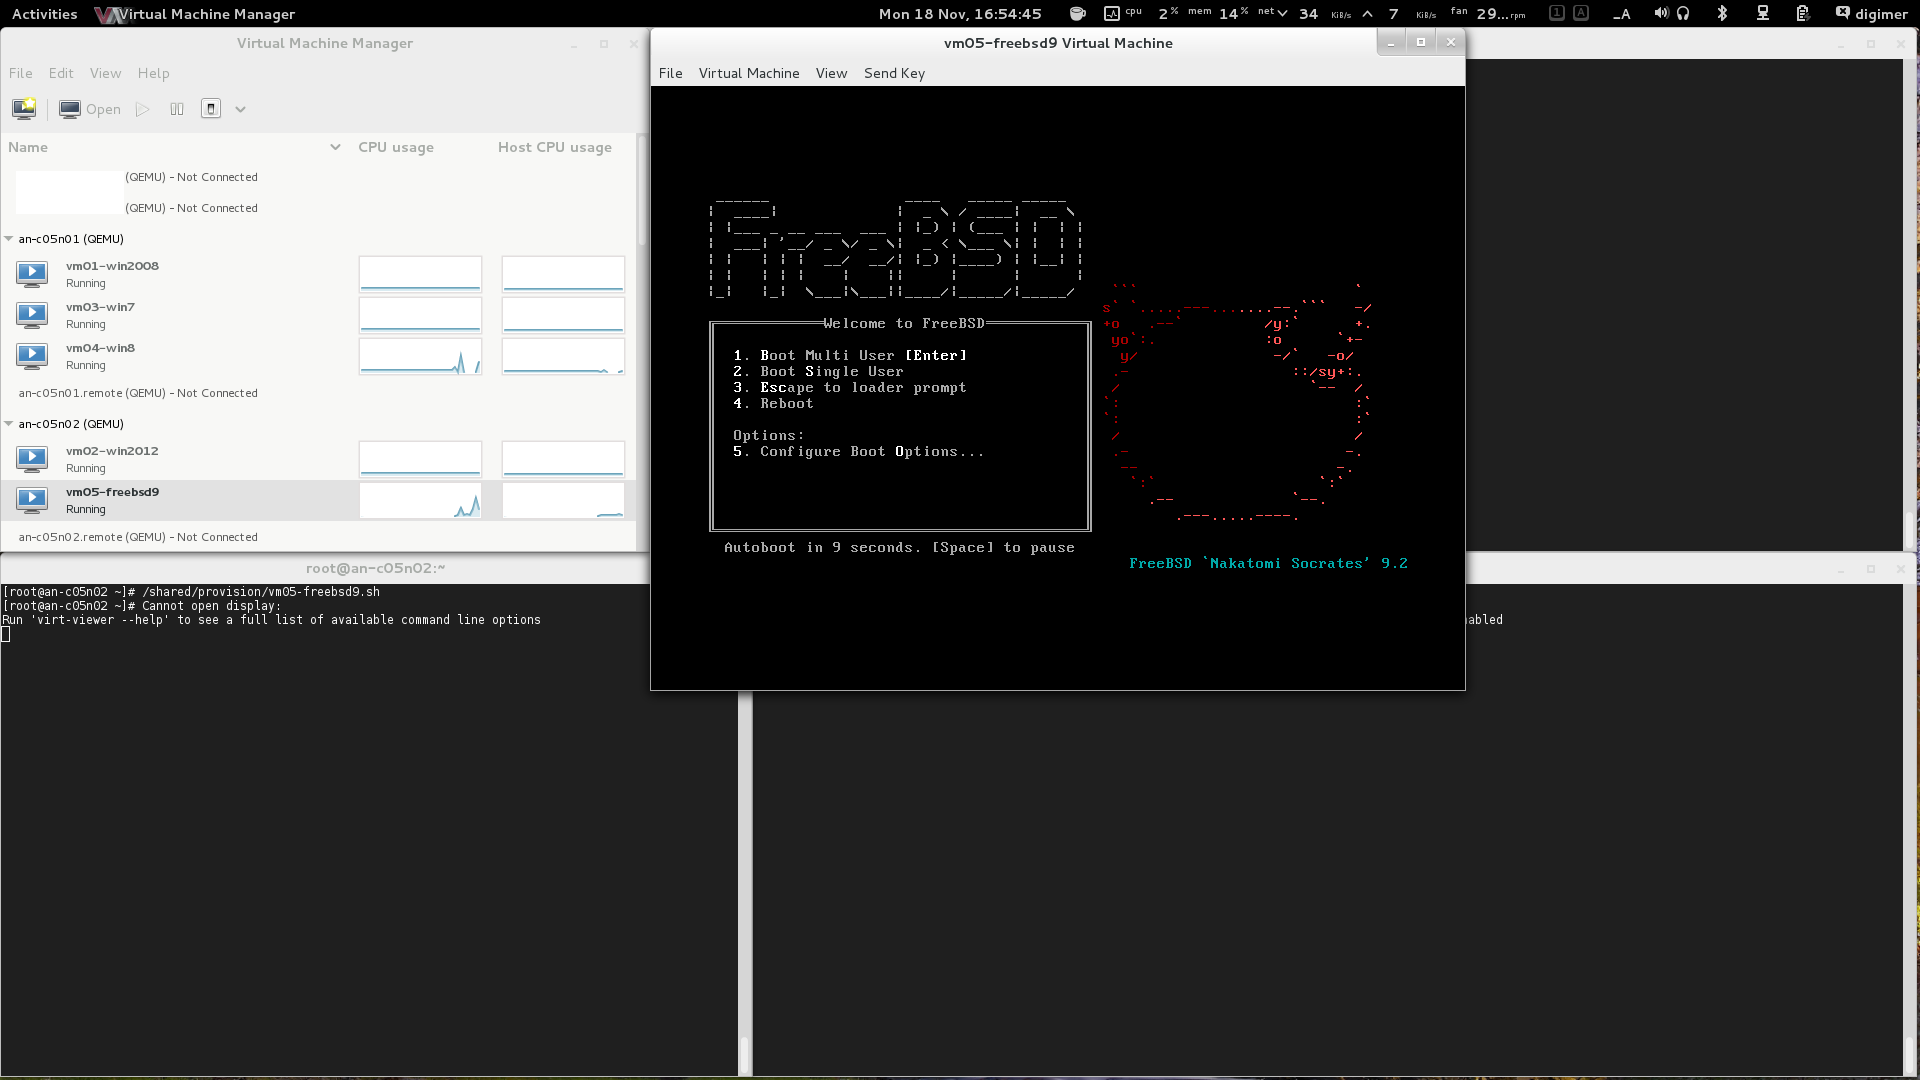The width and height of the screenshot is (1920, 1080).
Task: Click the Run (play) toolbar icon
Action: point(143,109)
